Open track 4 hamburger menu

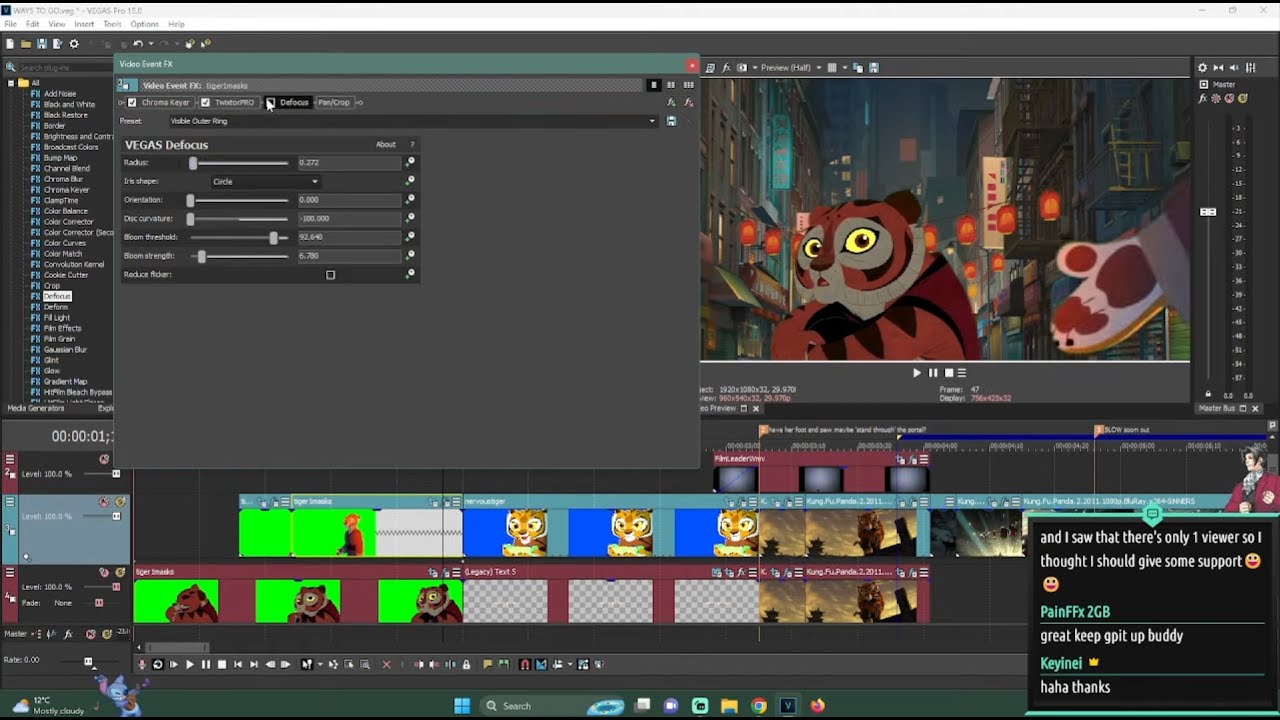pyautogui.click(x=10, y=573)
